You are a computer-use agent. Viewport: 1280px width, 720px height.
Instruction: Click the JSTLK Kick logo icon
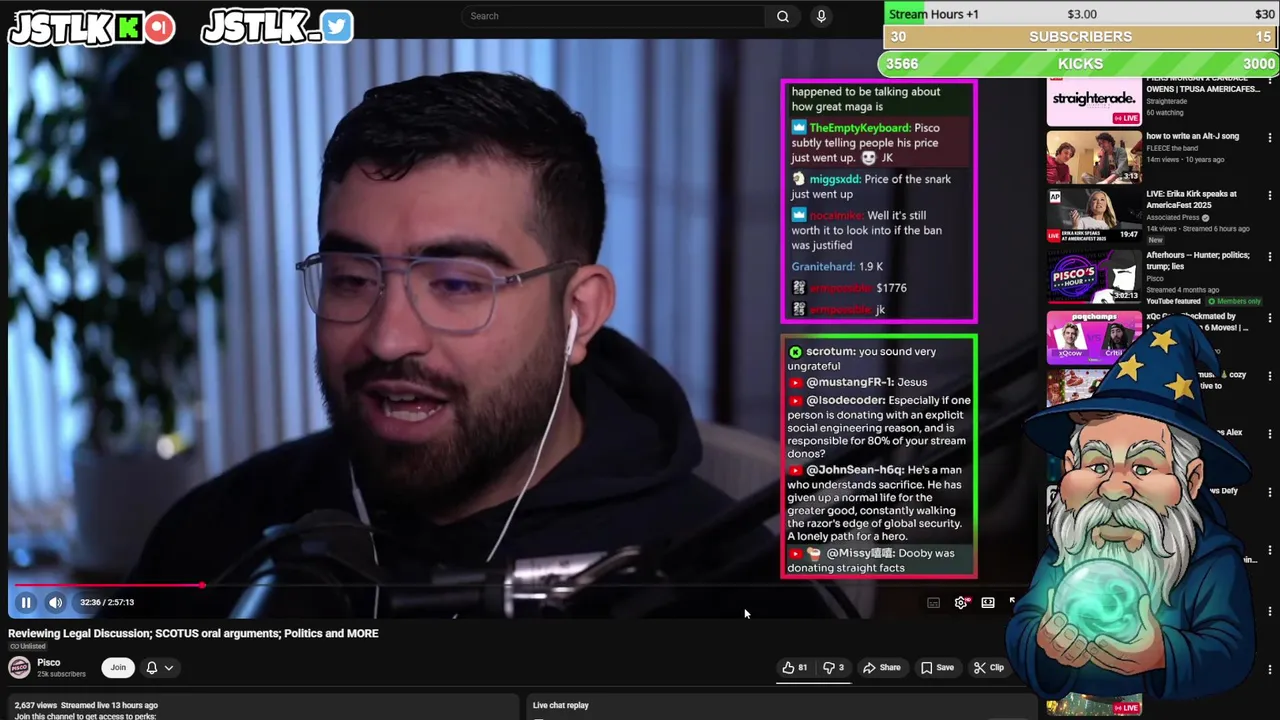pos(128,28)
